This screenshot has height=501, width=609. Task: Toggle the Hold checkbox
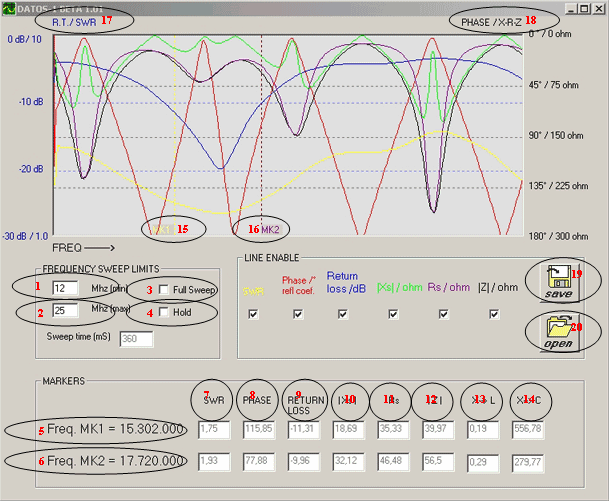[x=164, y=313]
